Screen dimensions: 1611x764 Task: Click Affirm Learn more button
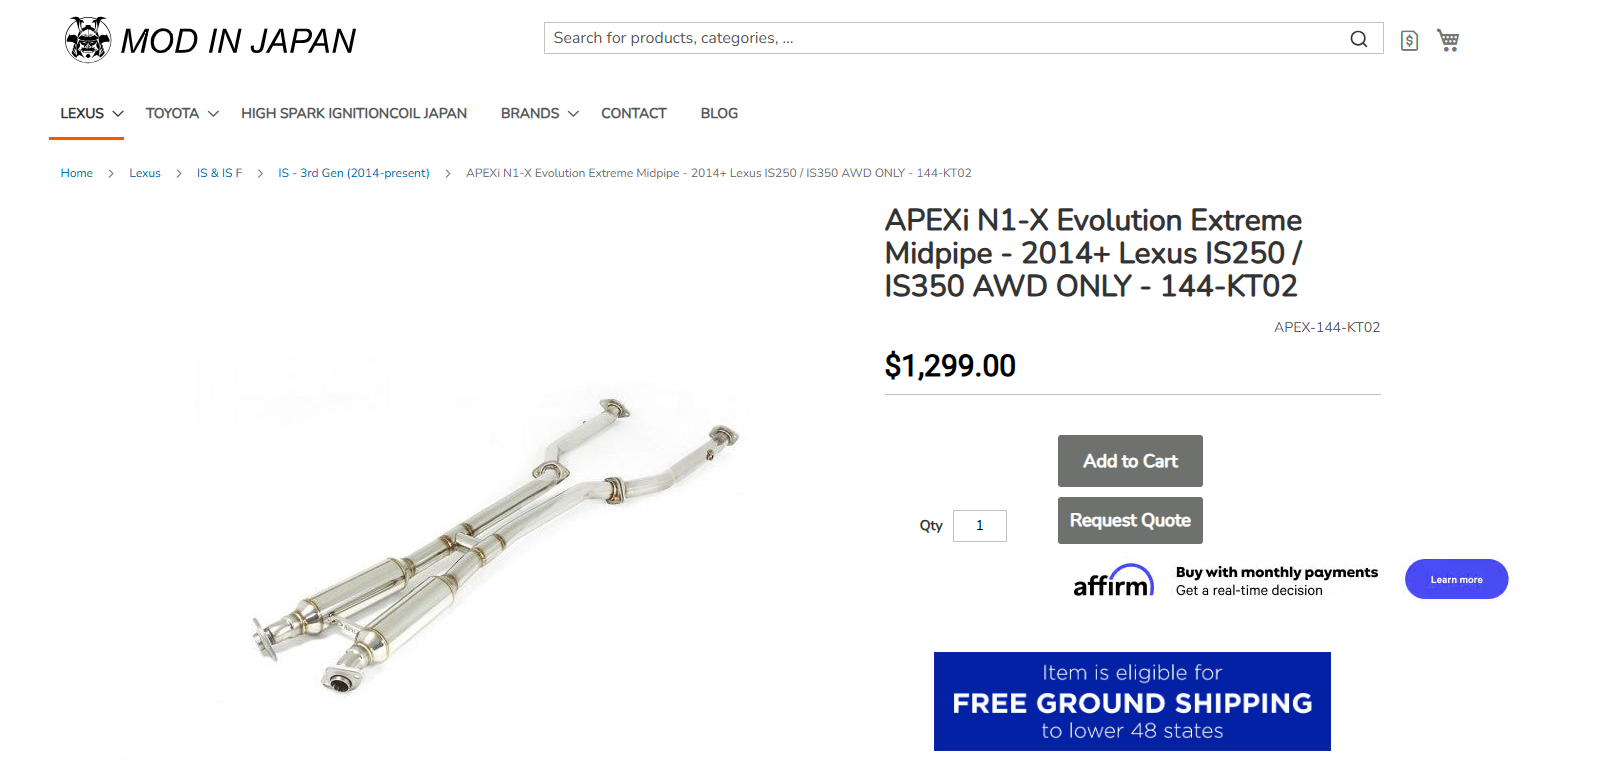coord(1456,580)
